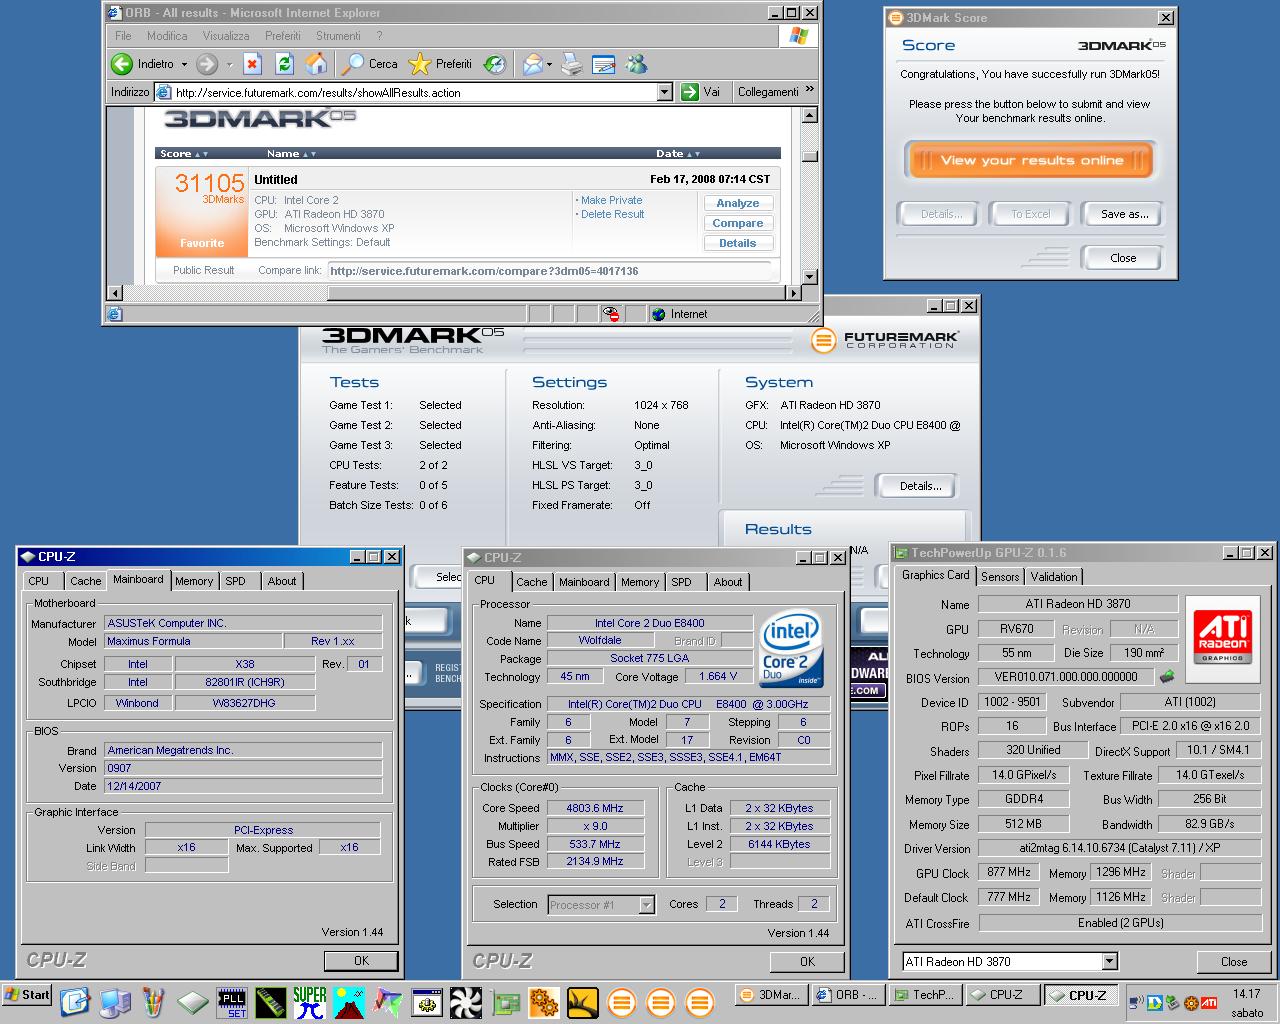Click the Intel Core 2 Duo logo in CPU-Z
The height and width of the screenshot is (1024, 1280).
tap(791, 647)
